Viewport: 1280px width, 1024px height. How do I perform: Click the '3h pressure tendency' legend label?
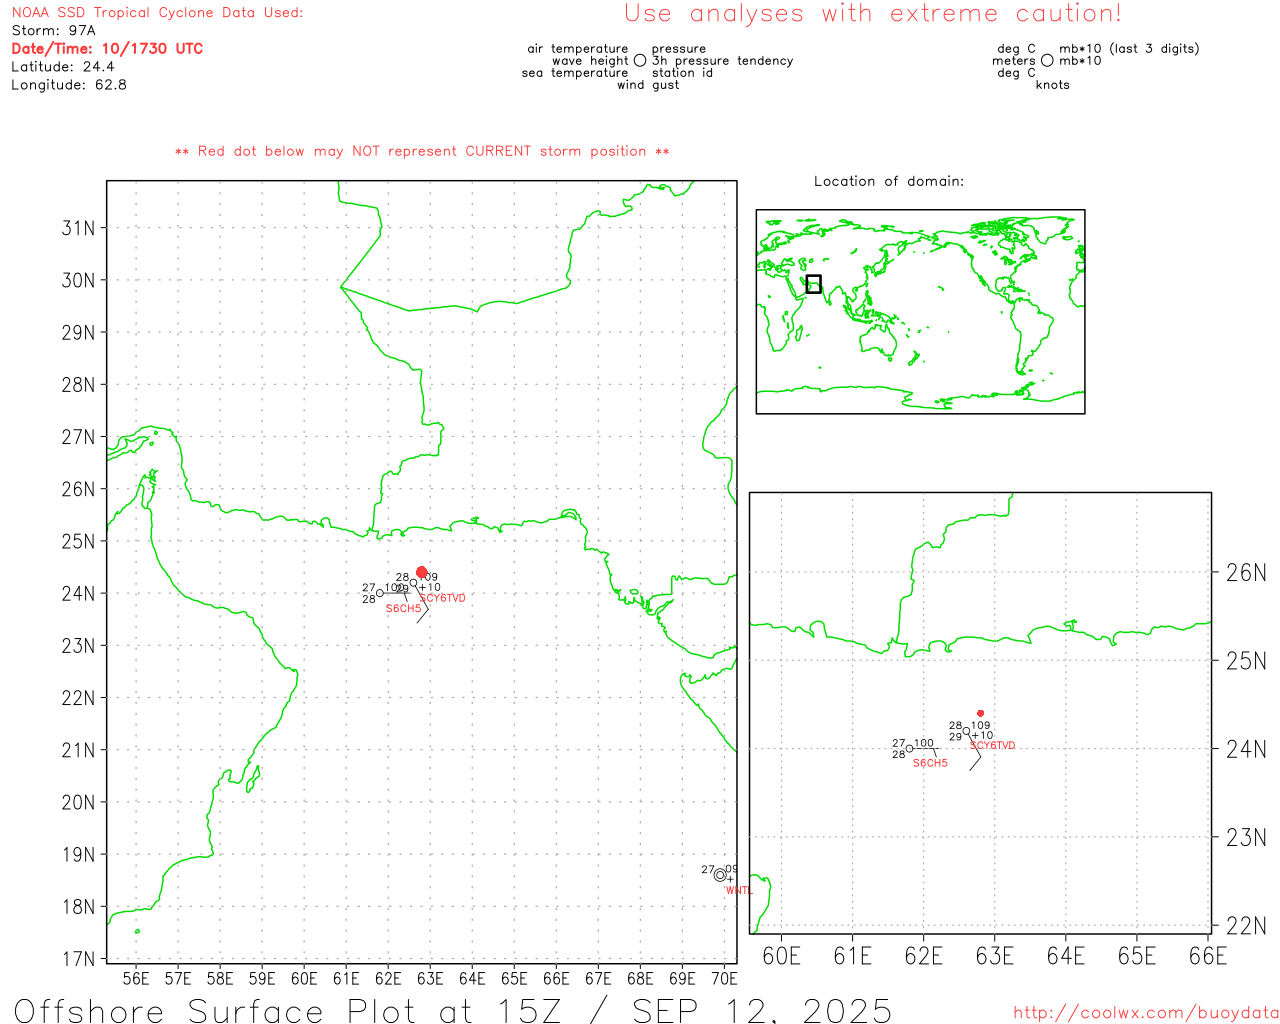coord(723,61)
